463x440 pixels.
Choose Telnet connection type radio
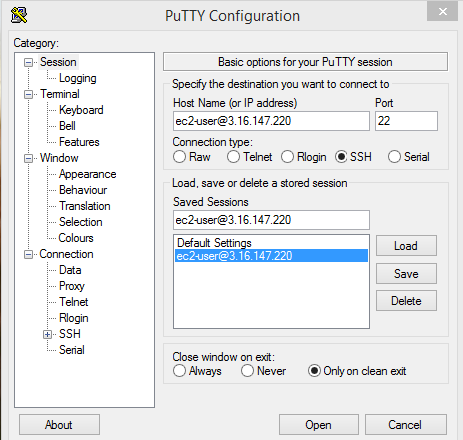pyautogui.click(x=233, y=157)
